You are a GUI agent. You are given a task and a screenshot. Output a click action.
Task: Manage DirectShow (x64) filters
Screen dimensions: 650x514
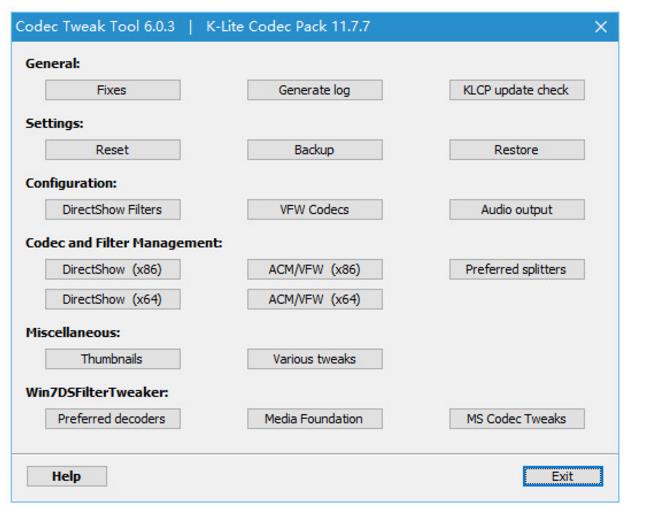112,299
